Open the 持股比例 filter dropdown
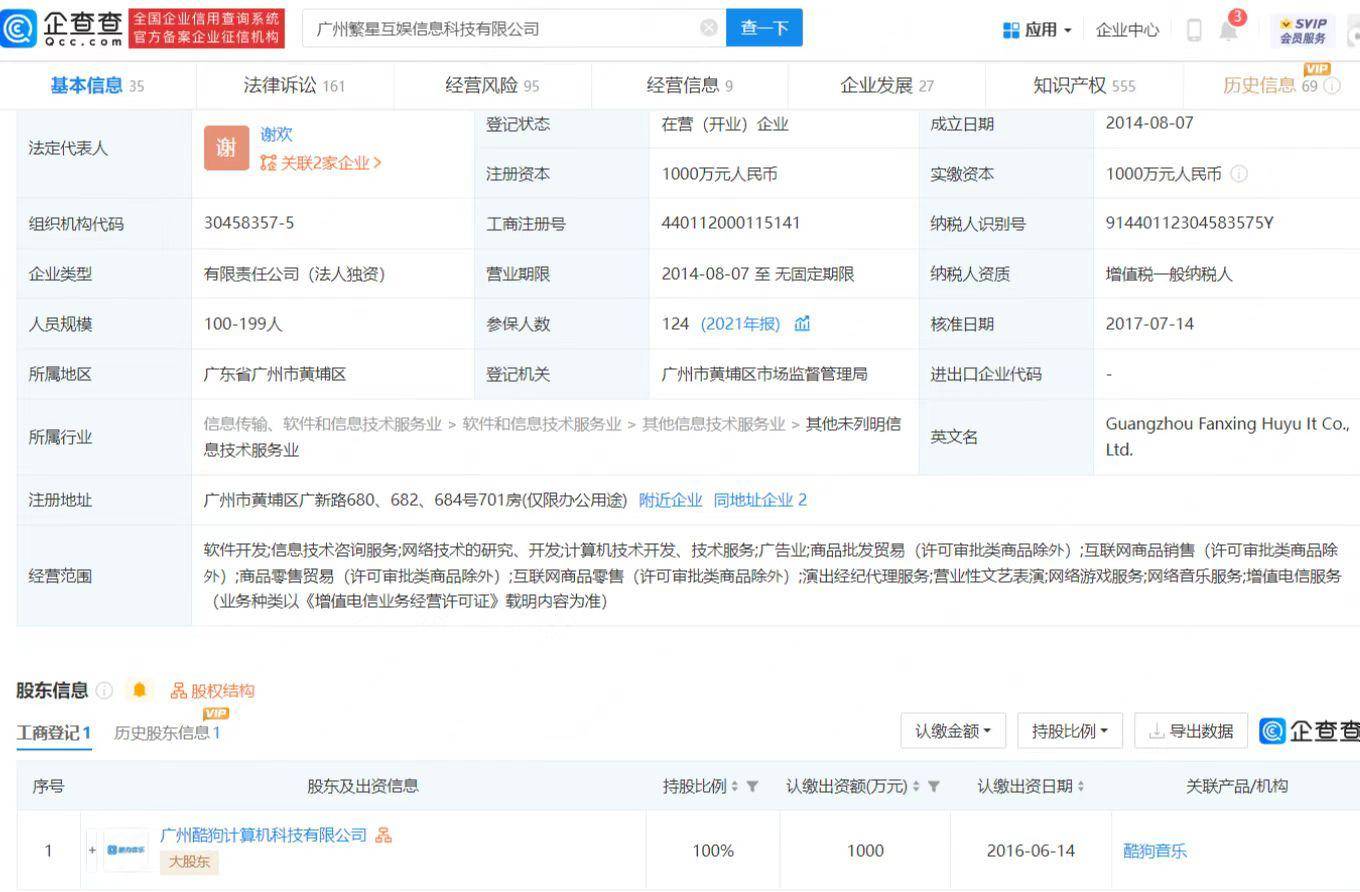Image resolution: width=1360 pixels, height=892 pixels. coord(1070,731)
